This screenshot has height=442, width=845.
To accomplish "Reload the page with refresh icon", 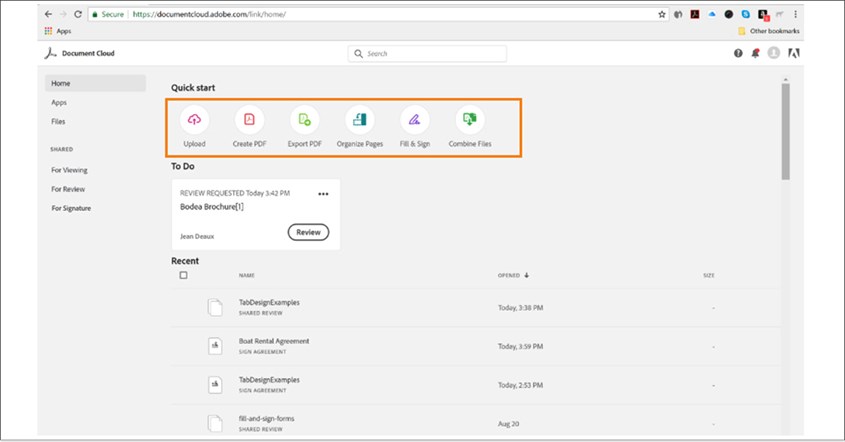I will 78,14.
